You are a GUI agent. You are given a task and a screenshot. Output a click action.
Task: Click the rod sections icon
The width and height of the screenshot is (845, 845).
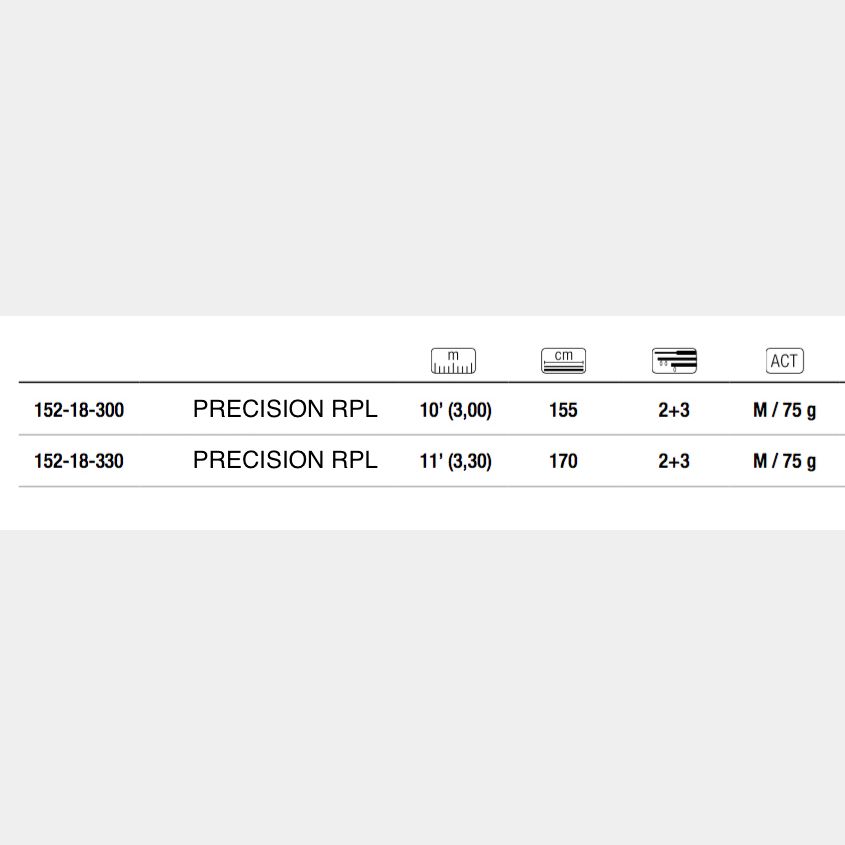674,361
